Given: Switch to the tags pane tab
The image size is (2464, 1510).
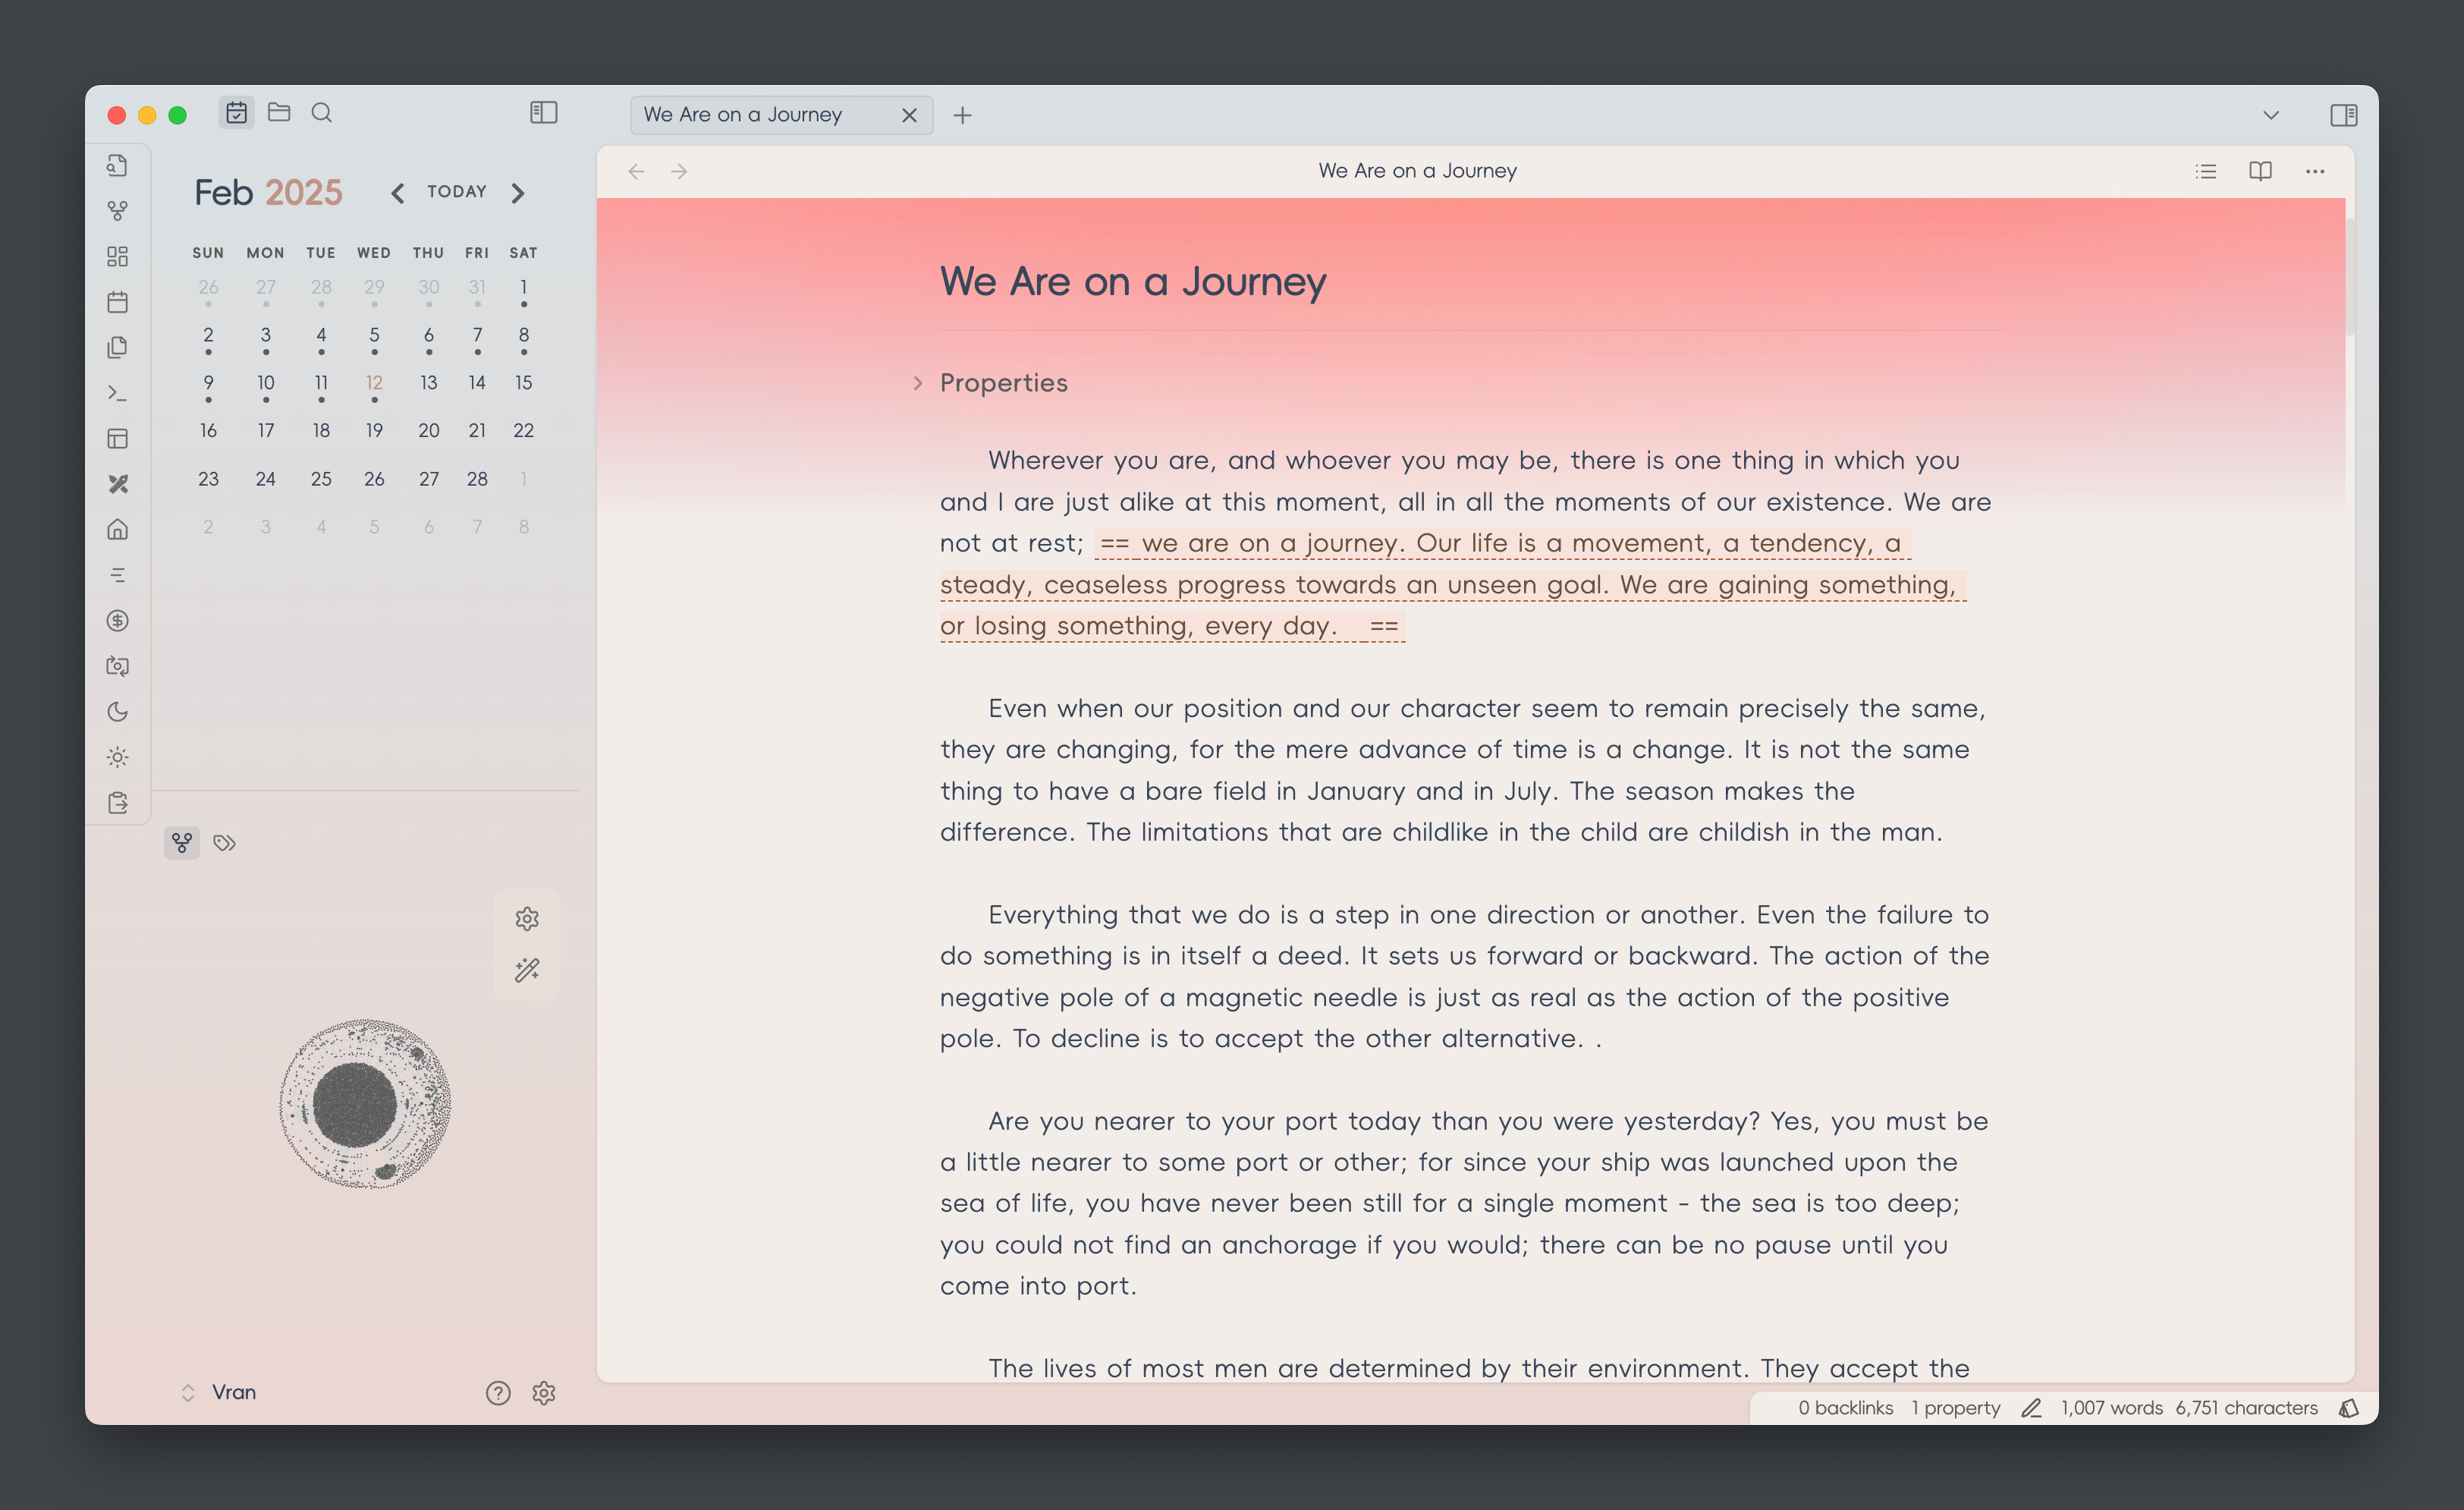Looking at the screenshot, I should 225,843.
